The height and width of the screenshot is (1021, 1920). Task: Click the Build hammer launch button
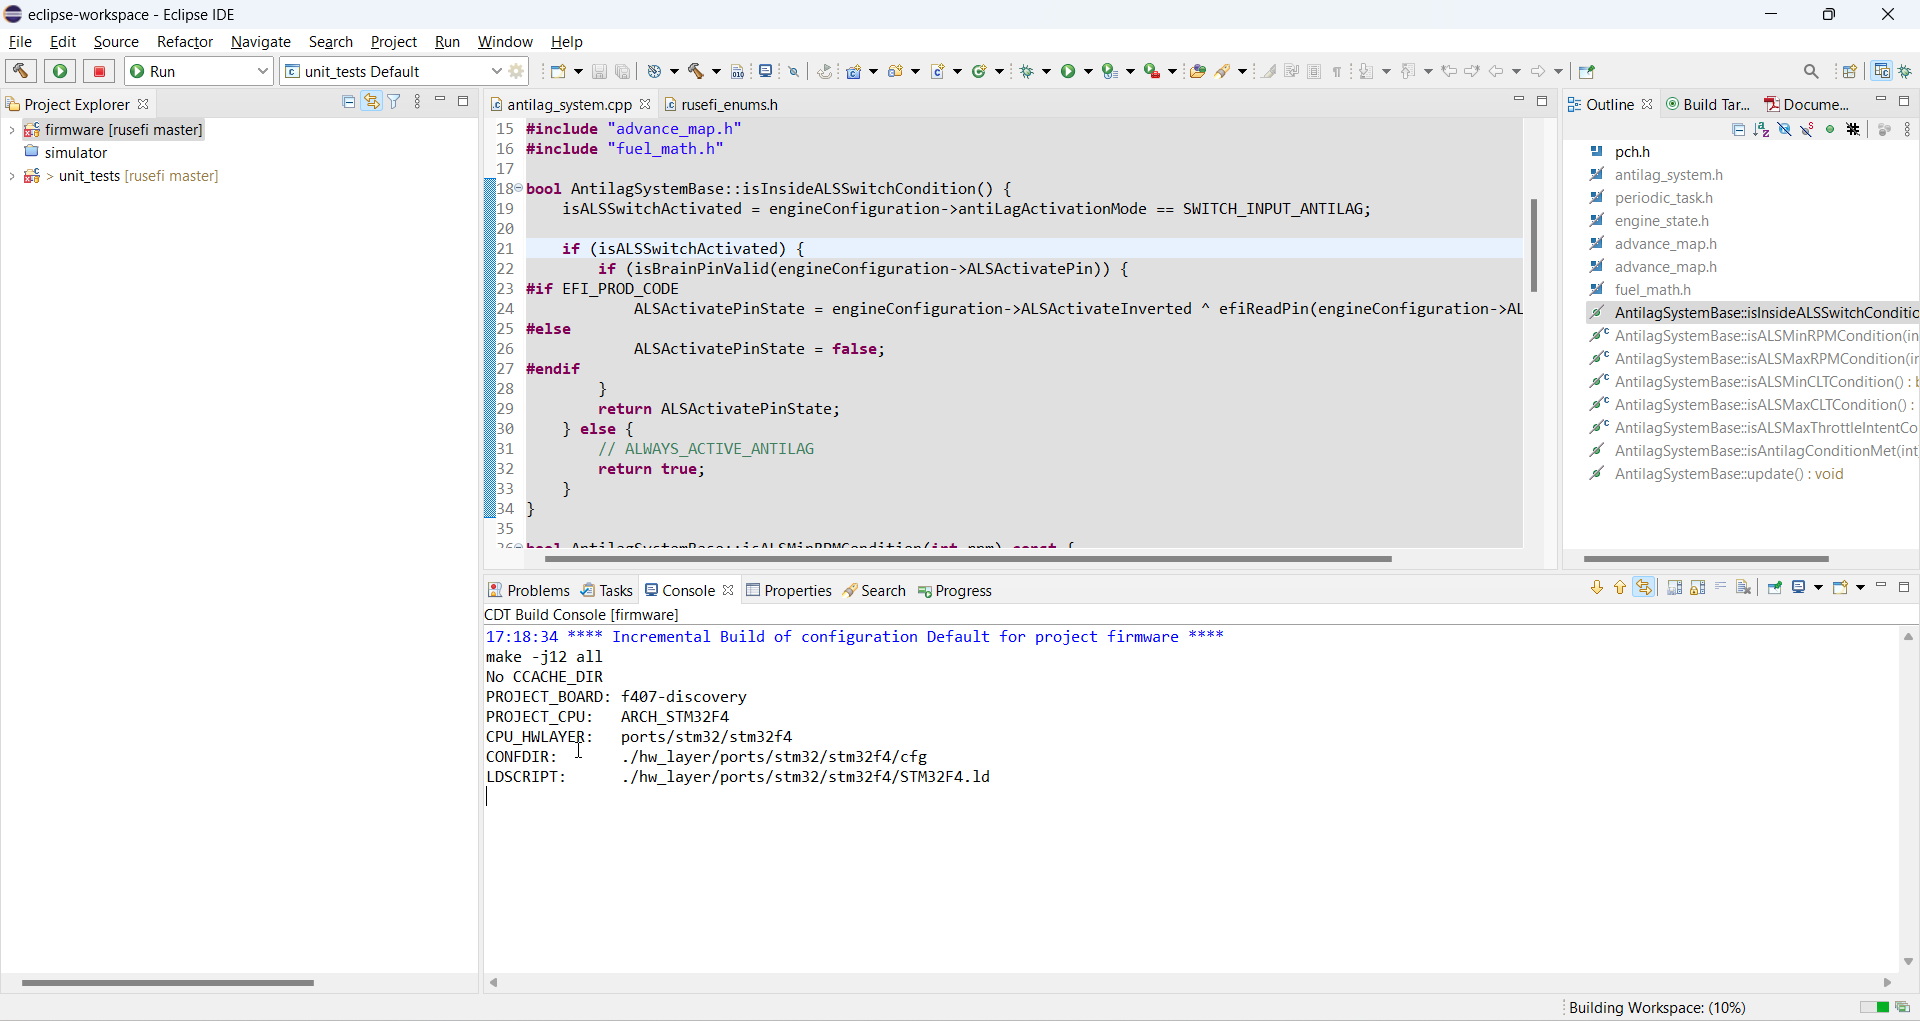coord(21,71)
